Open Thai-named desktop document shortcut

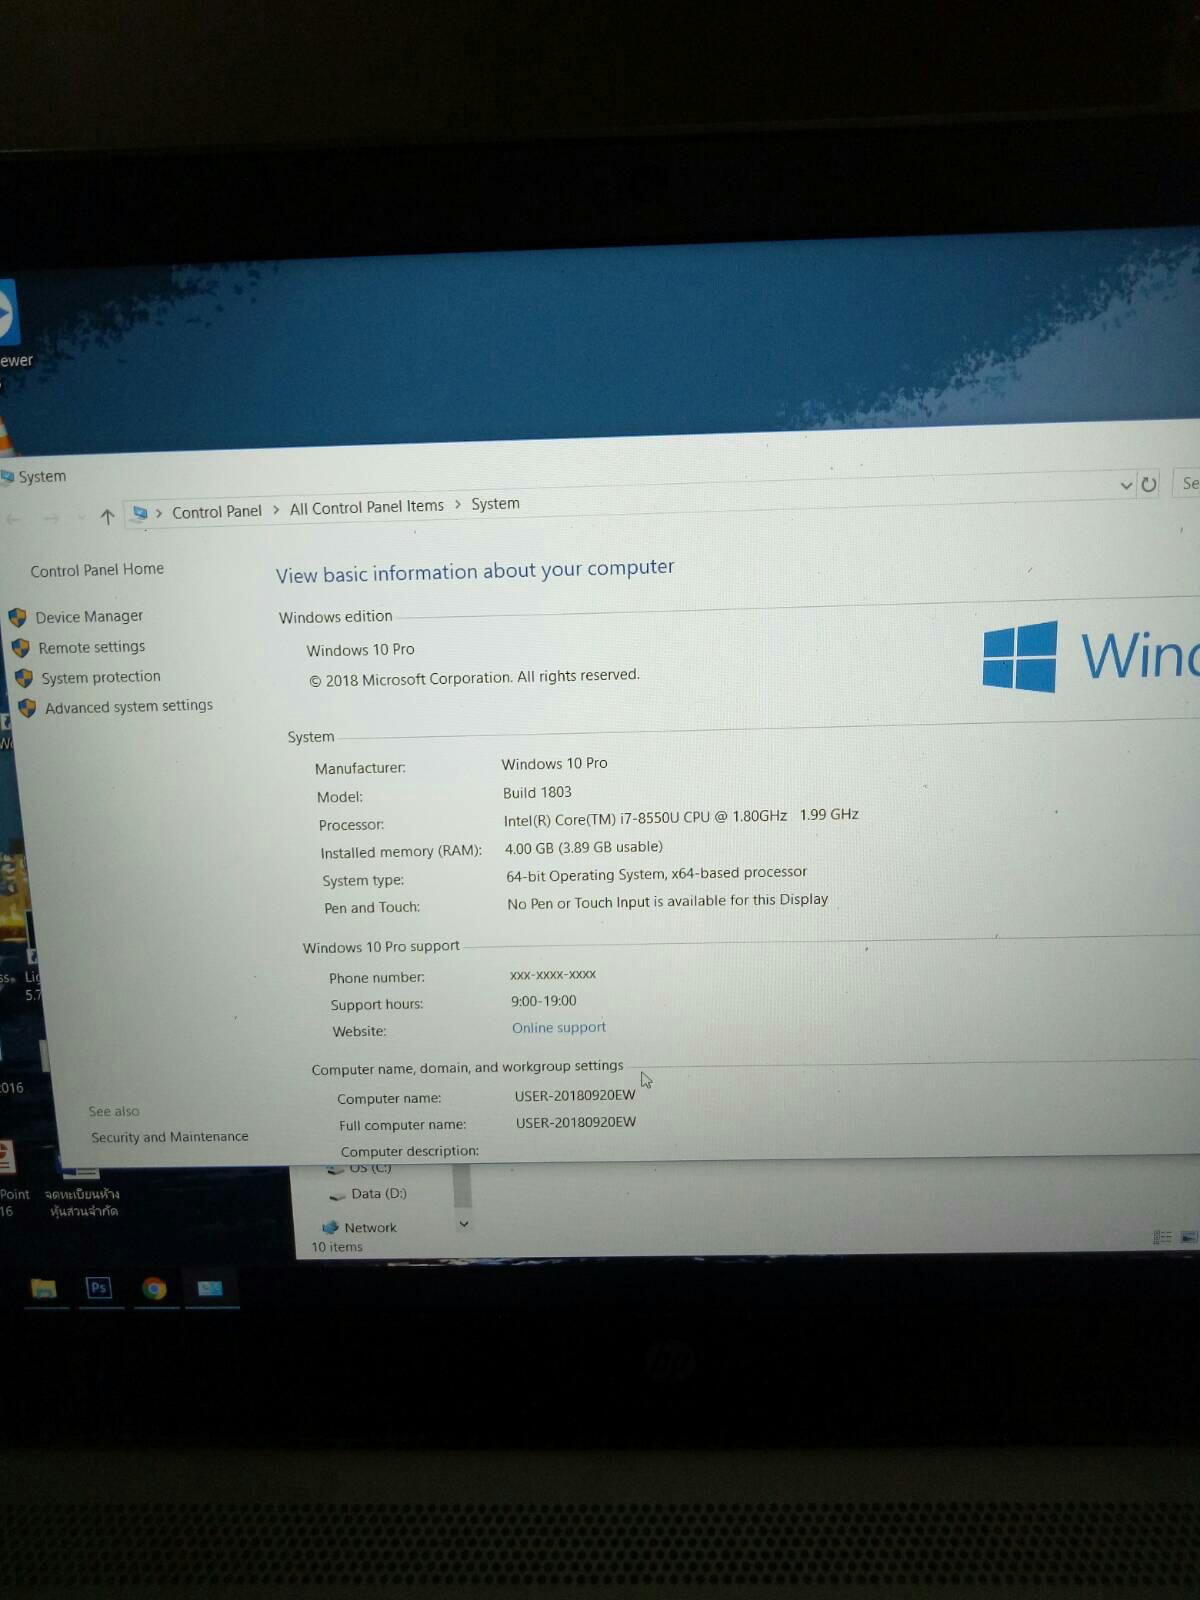(83, 1188)
